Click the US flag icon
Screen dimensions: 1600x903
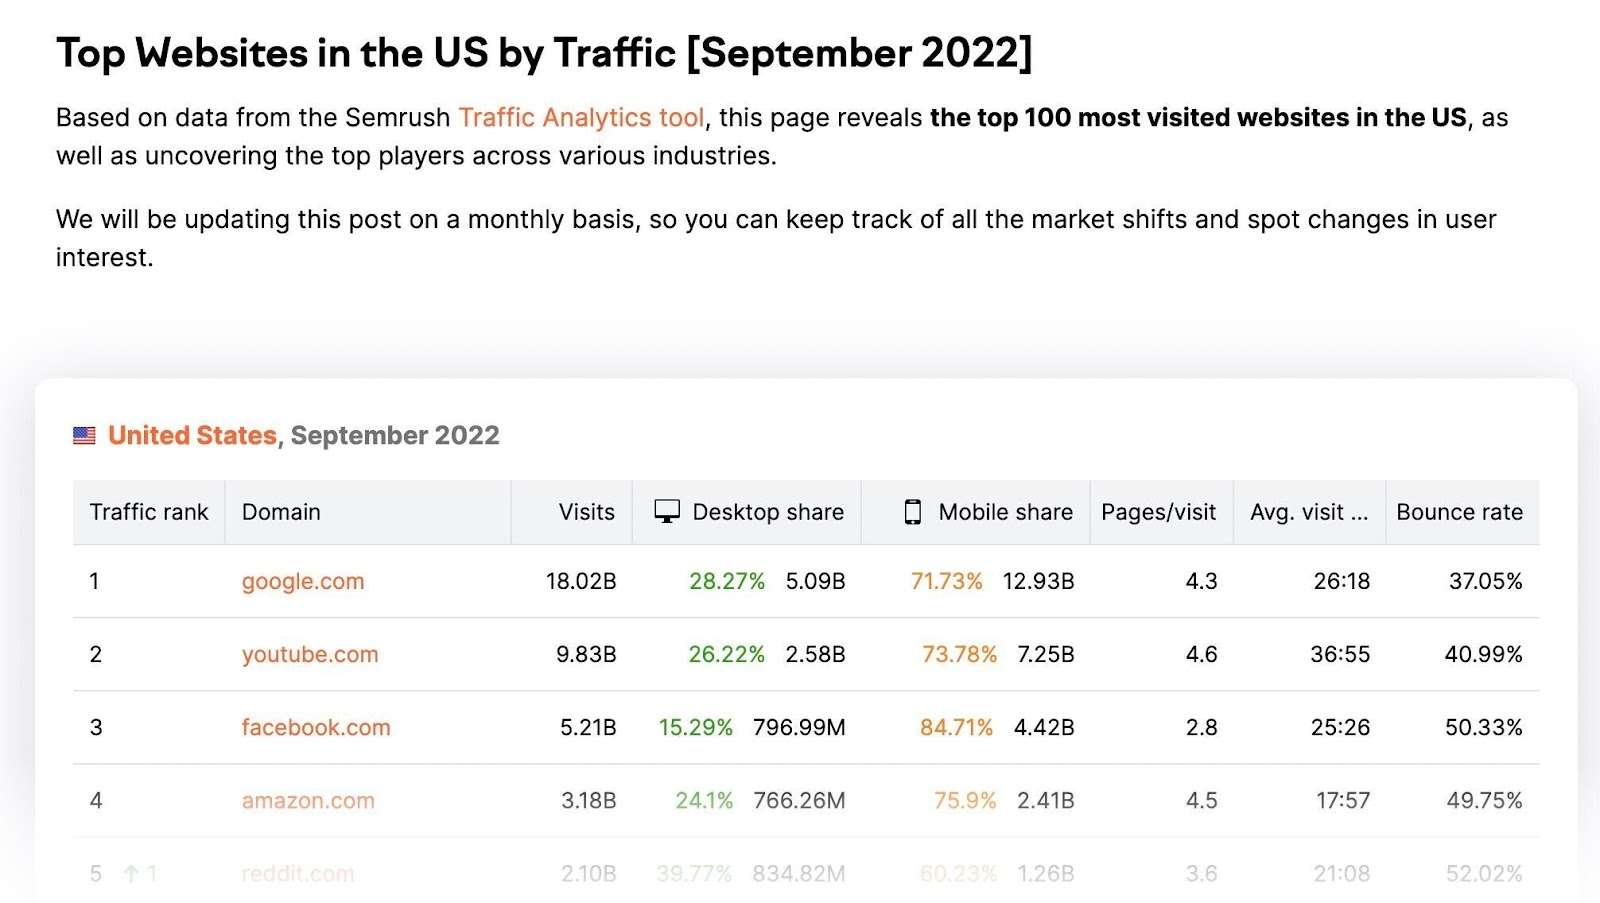85,436
